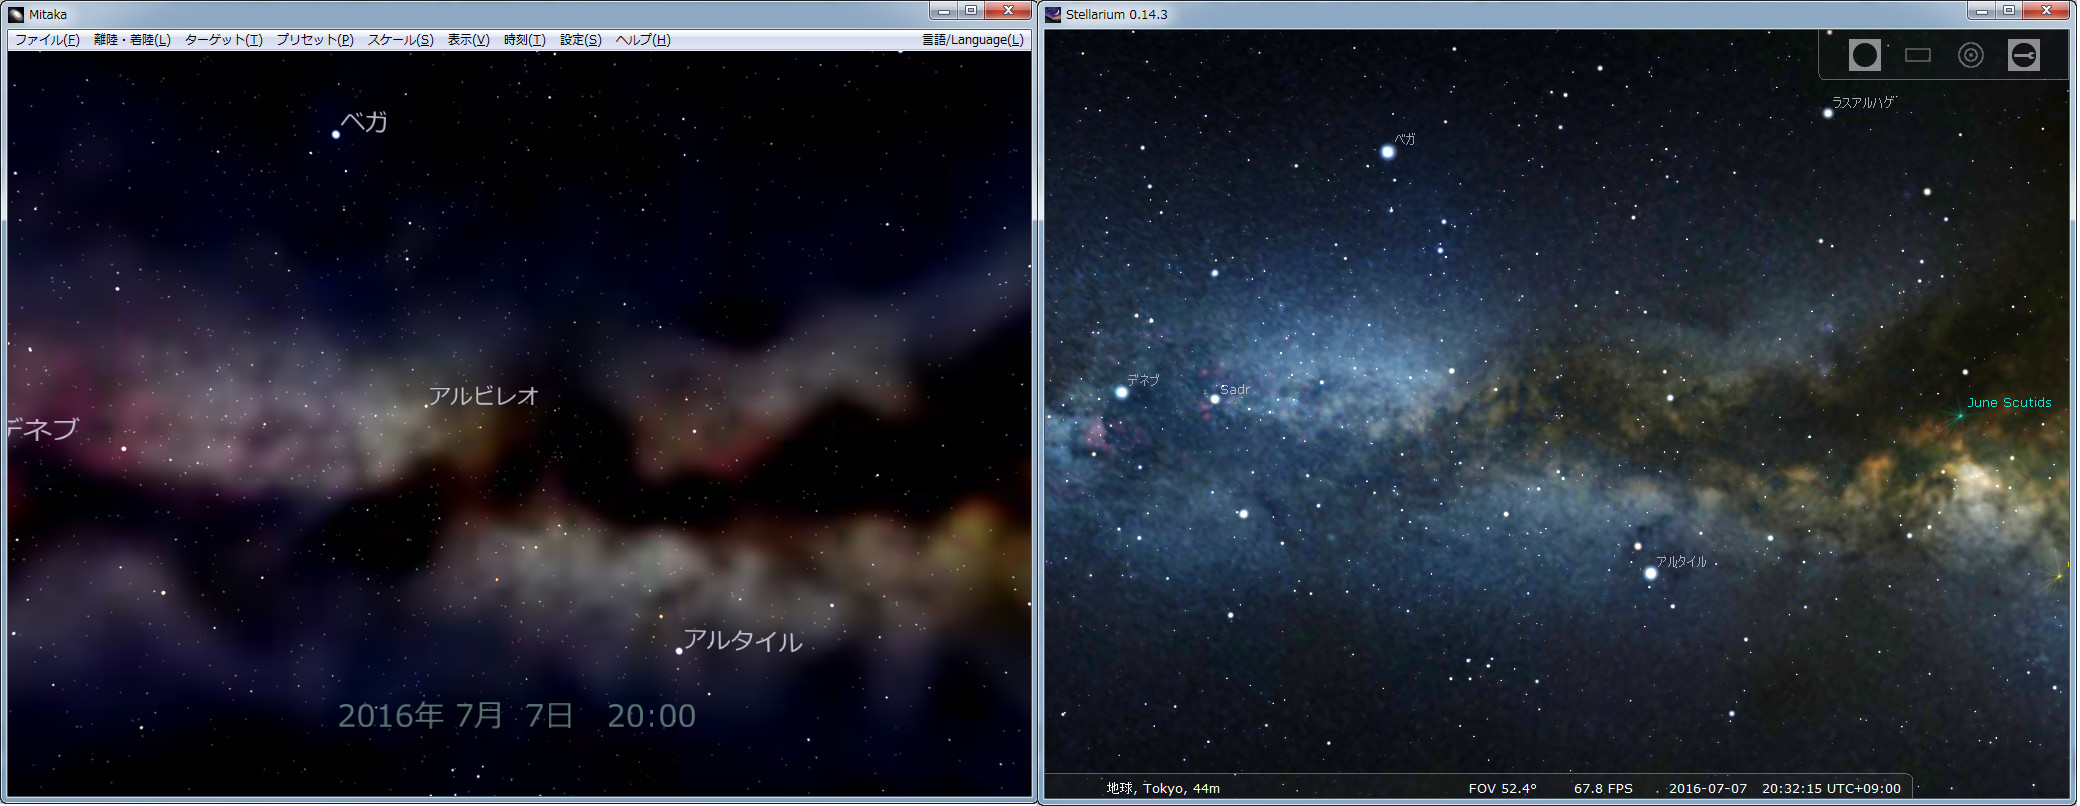Open Oculars configuration via the wrench icon
The width and height of the screenshot is (2080, 806).
click(2023, 55)
